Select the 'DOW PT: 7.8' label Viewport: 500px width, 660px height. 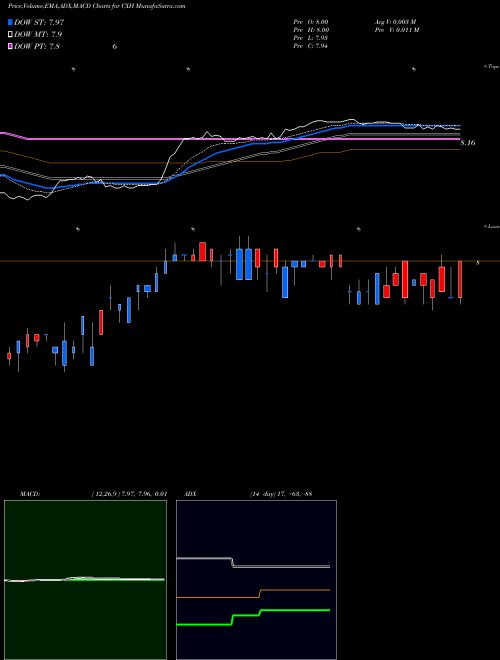tap(37, 46)
